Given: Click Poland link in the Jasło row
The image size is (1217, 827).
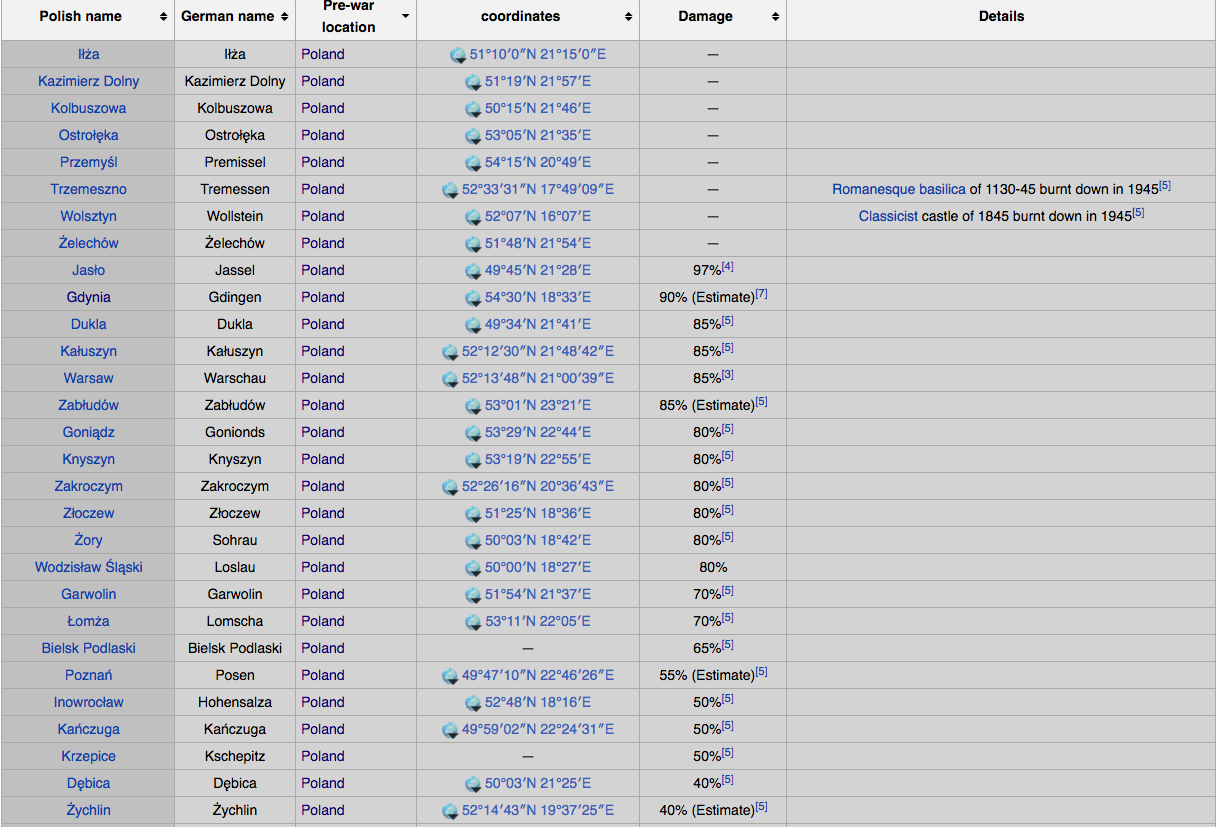Looking at the screenshot, I should [x=322, y=270].
